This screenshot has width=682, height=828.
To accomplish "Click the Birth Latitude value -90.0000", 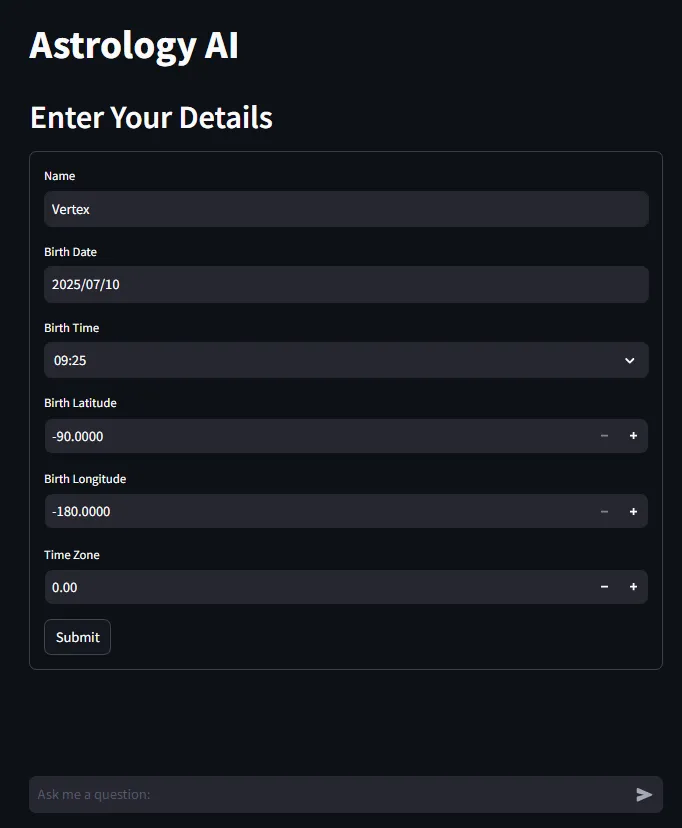I will coord(78,436).
